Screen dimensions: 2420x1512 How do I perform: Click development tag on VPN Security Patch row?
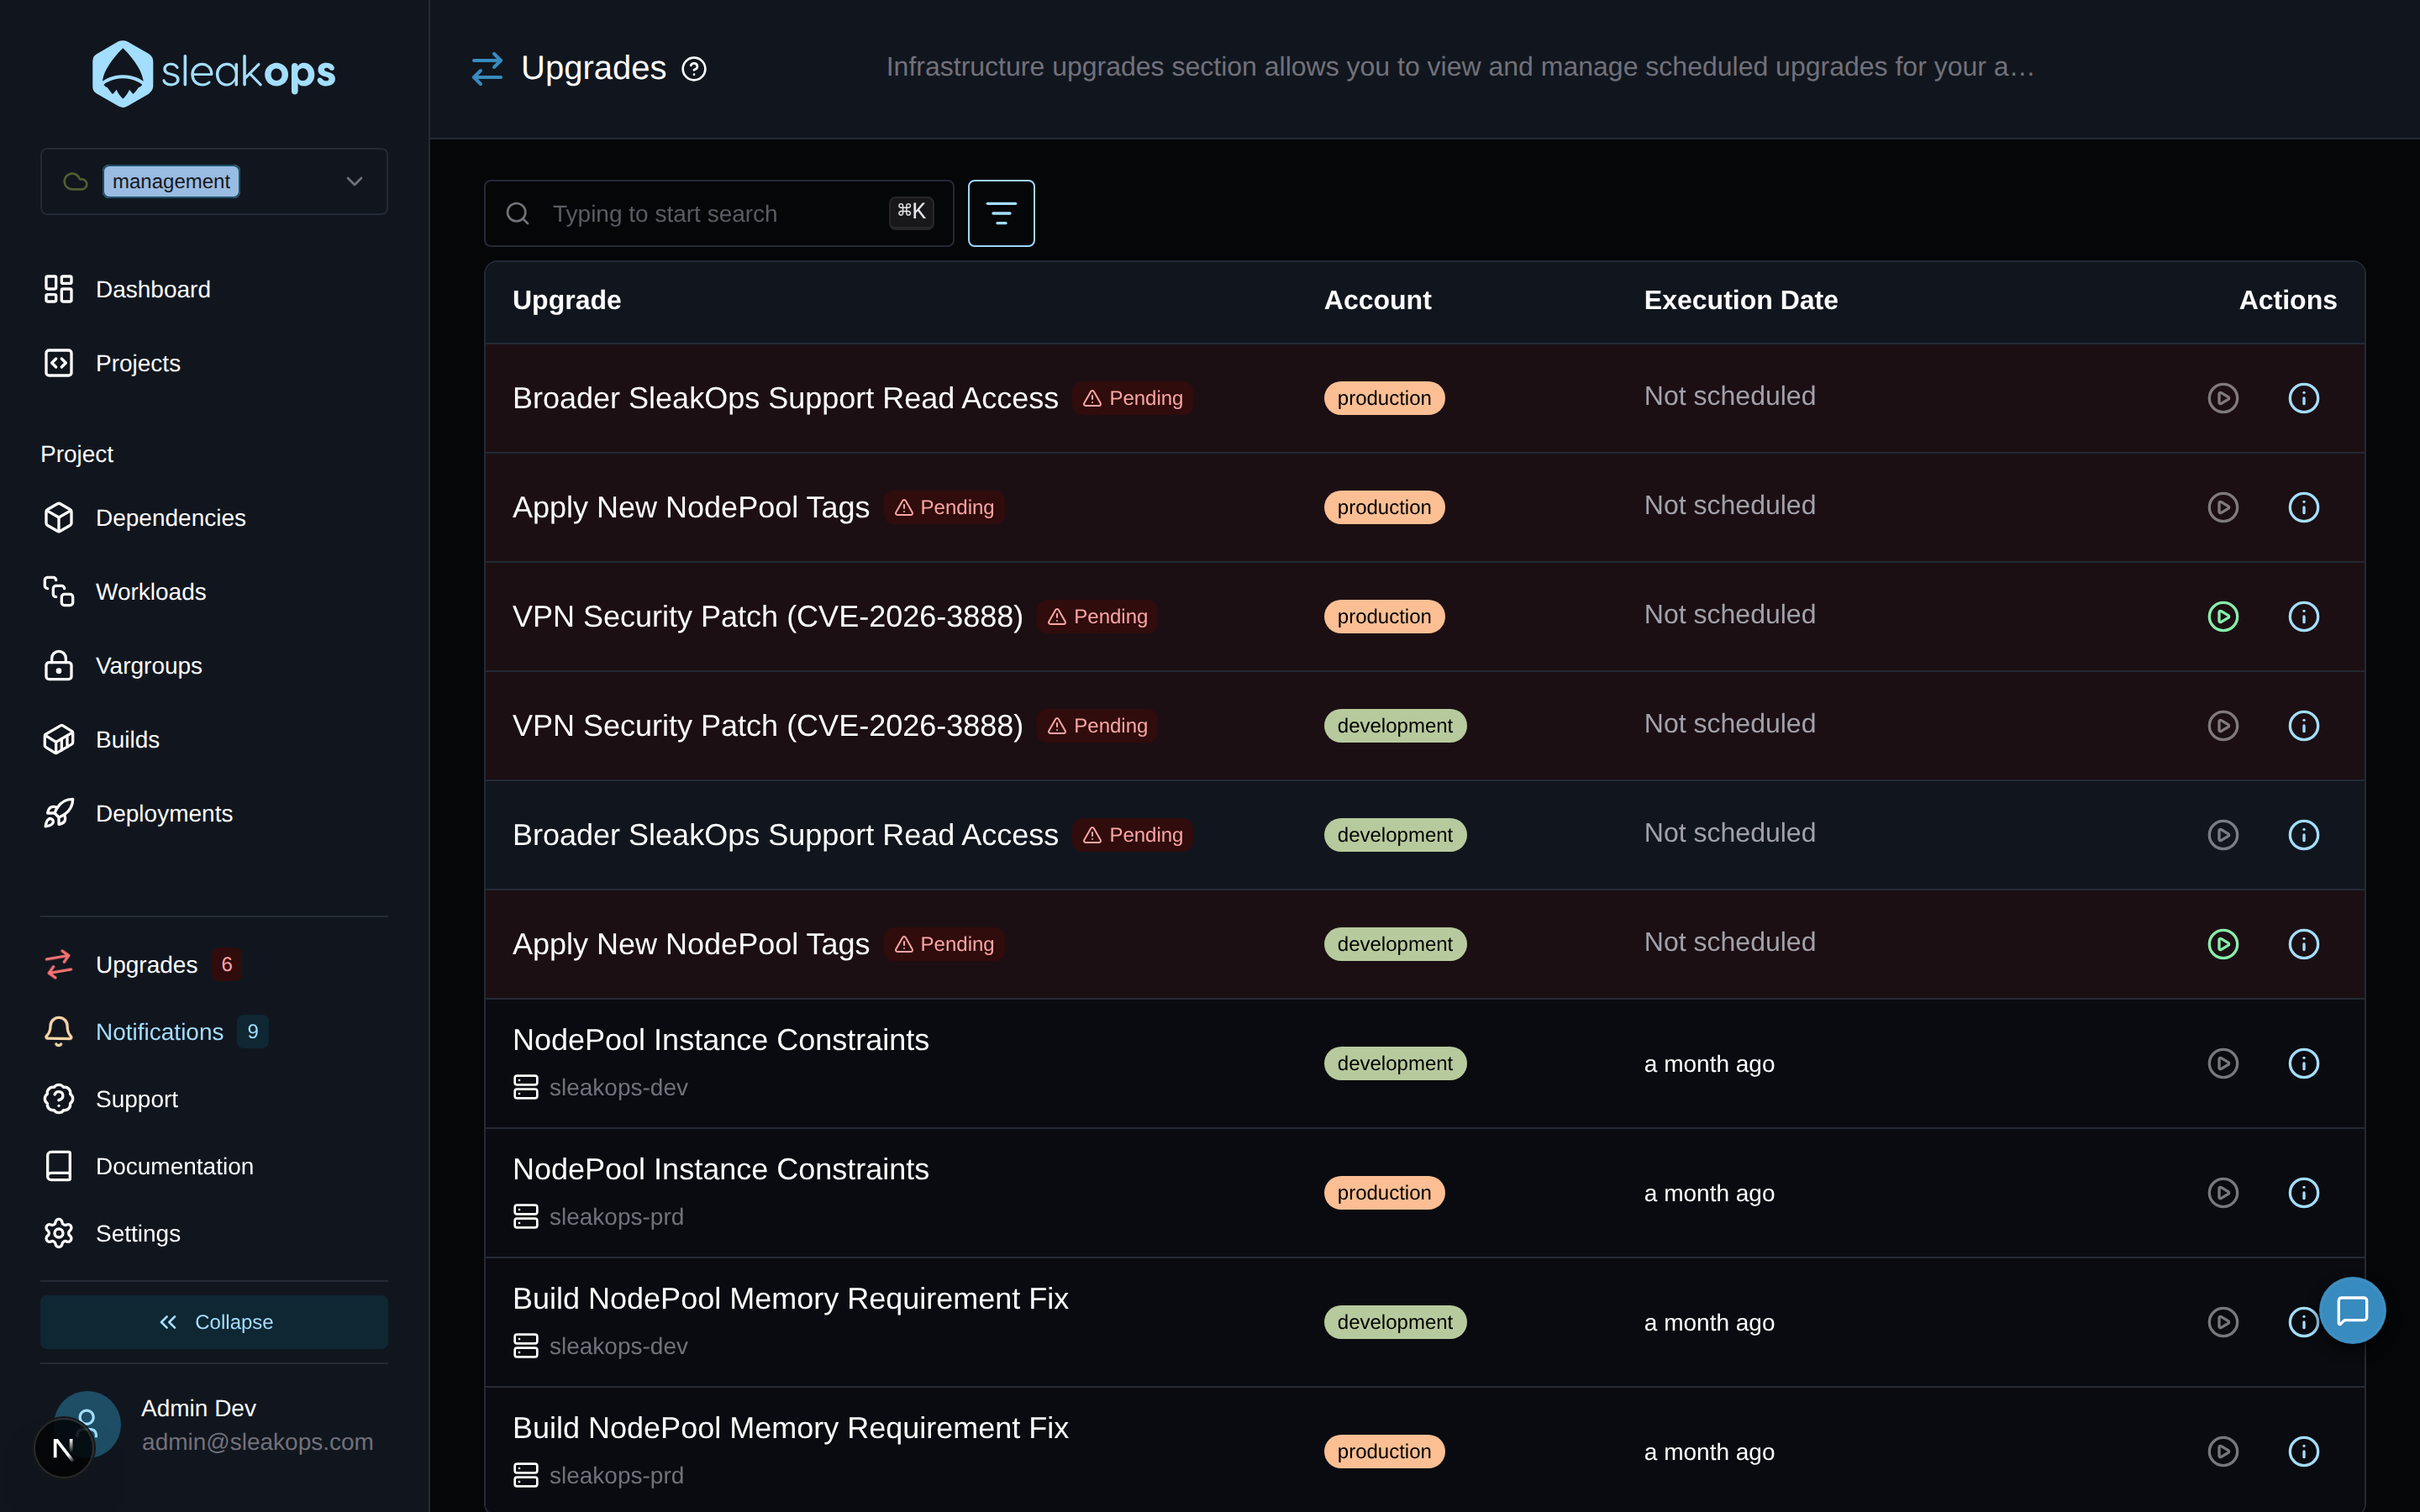tap(1395, 725)
